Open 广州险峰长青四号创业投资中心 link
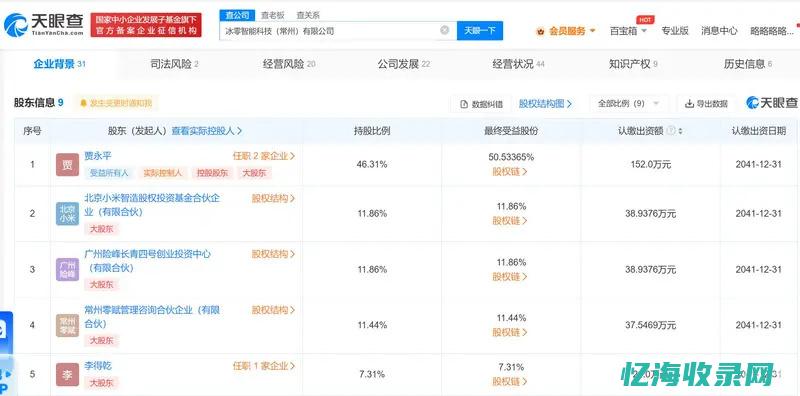Image resolution: width=800 pixels, height=396 pixels. pyautogui.click(x=147, y=261)
